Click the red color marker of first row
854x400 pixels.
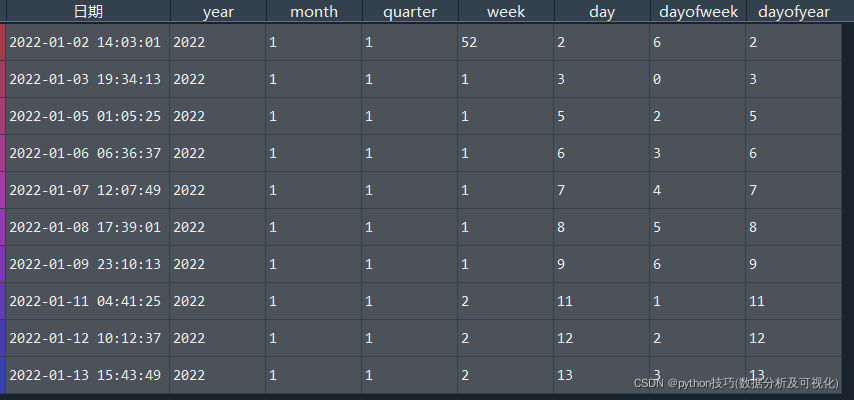pos(3,42)
